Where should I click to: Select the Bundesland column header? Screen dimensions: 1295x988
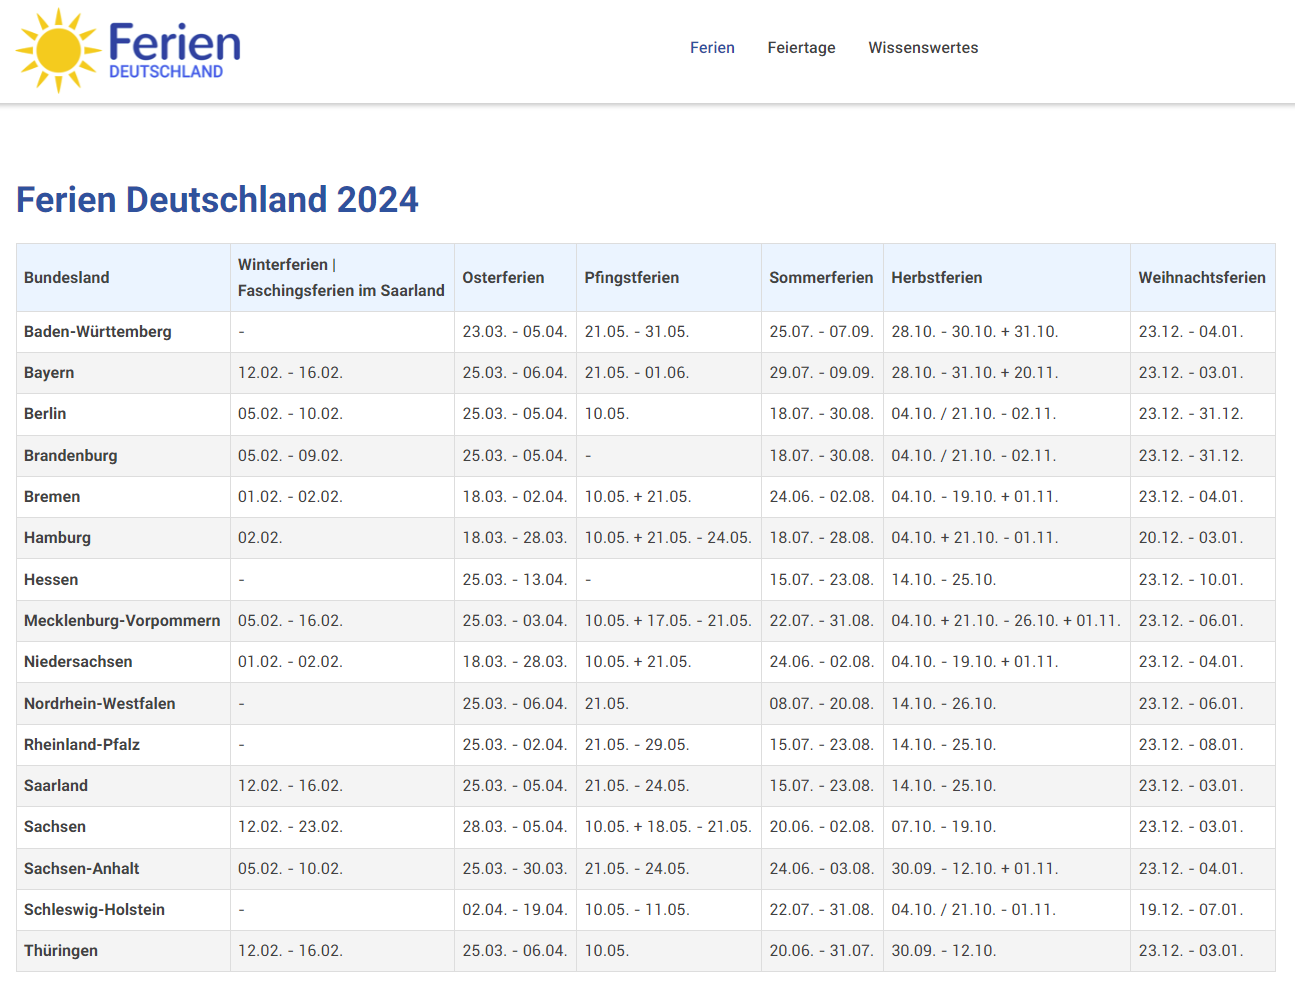point(66,277)
